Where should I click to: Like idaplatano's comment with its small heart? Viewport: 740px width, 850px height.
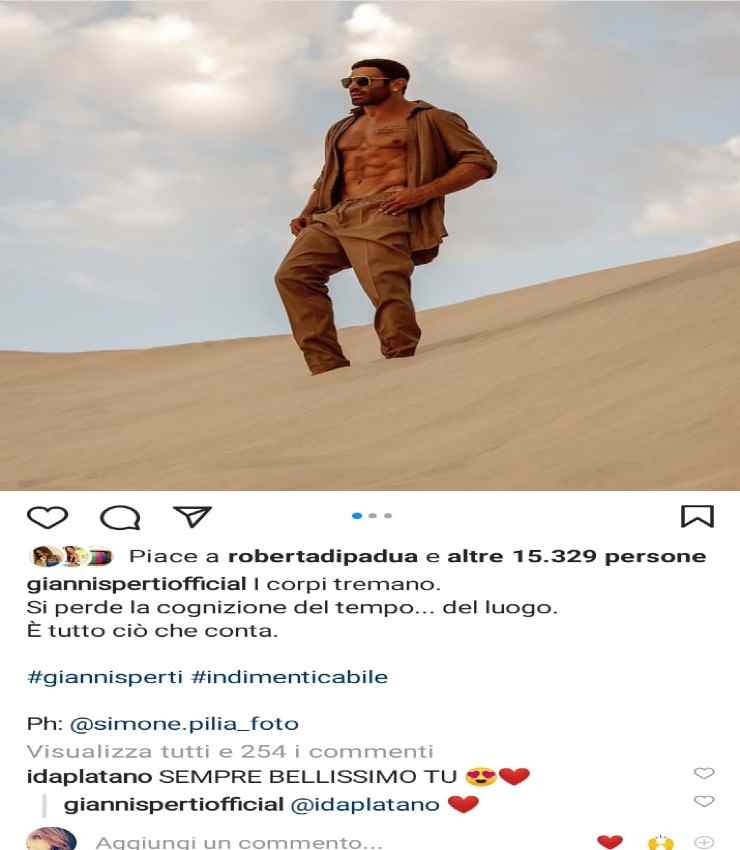[x=704, y=773]
